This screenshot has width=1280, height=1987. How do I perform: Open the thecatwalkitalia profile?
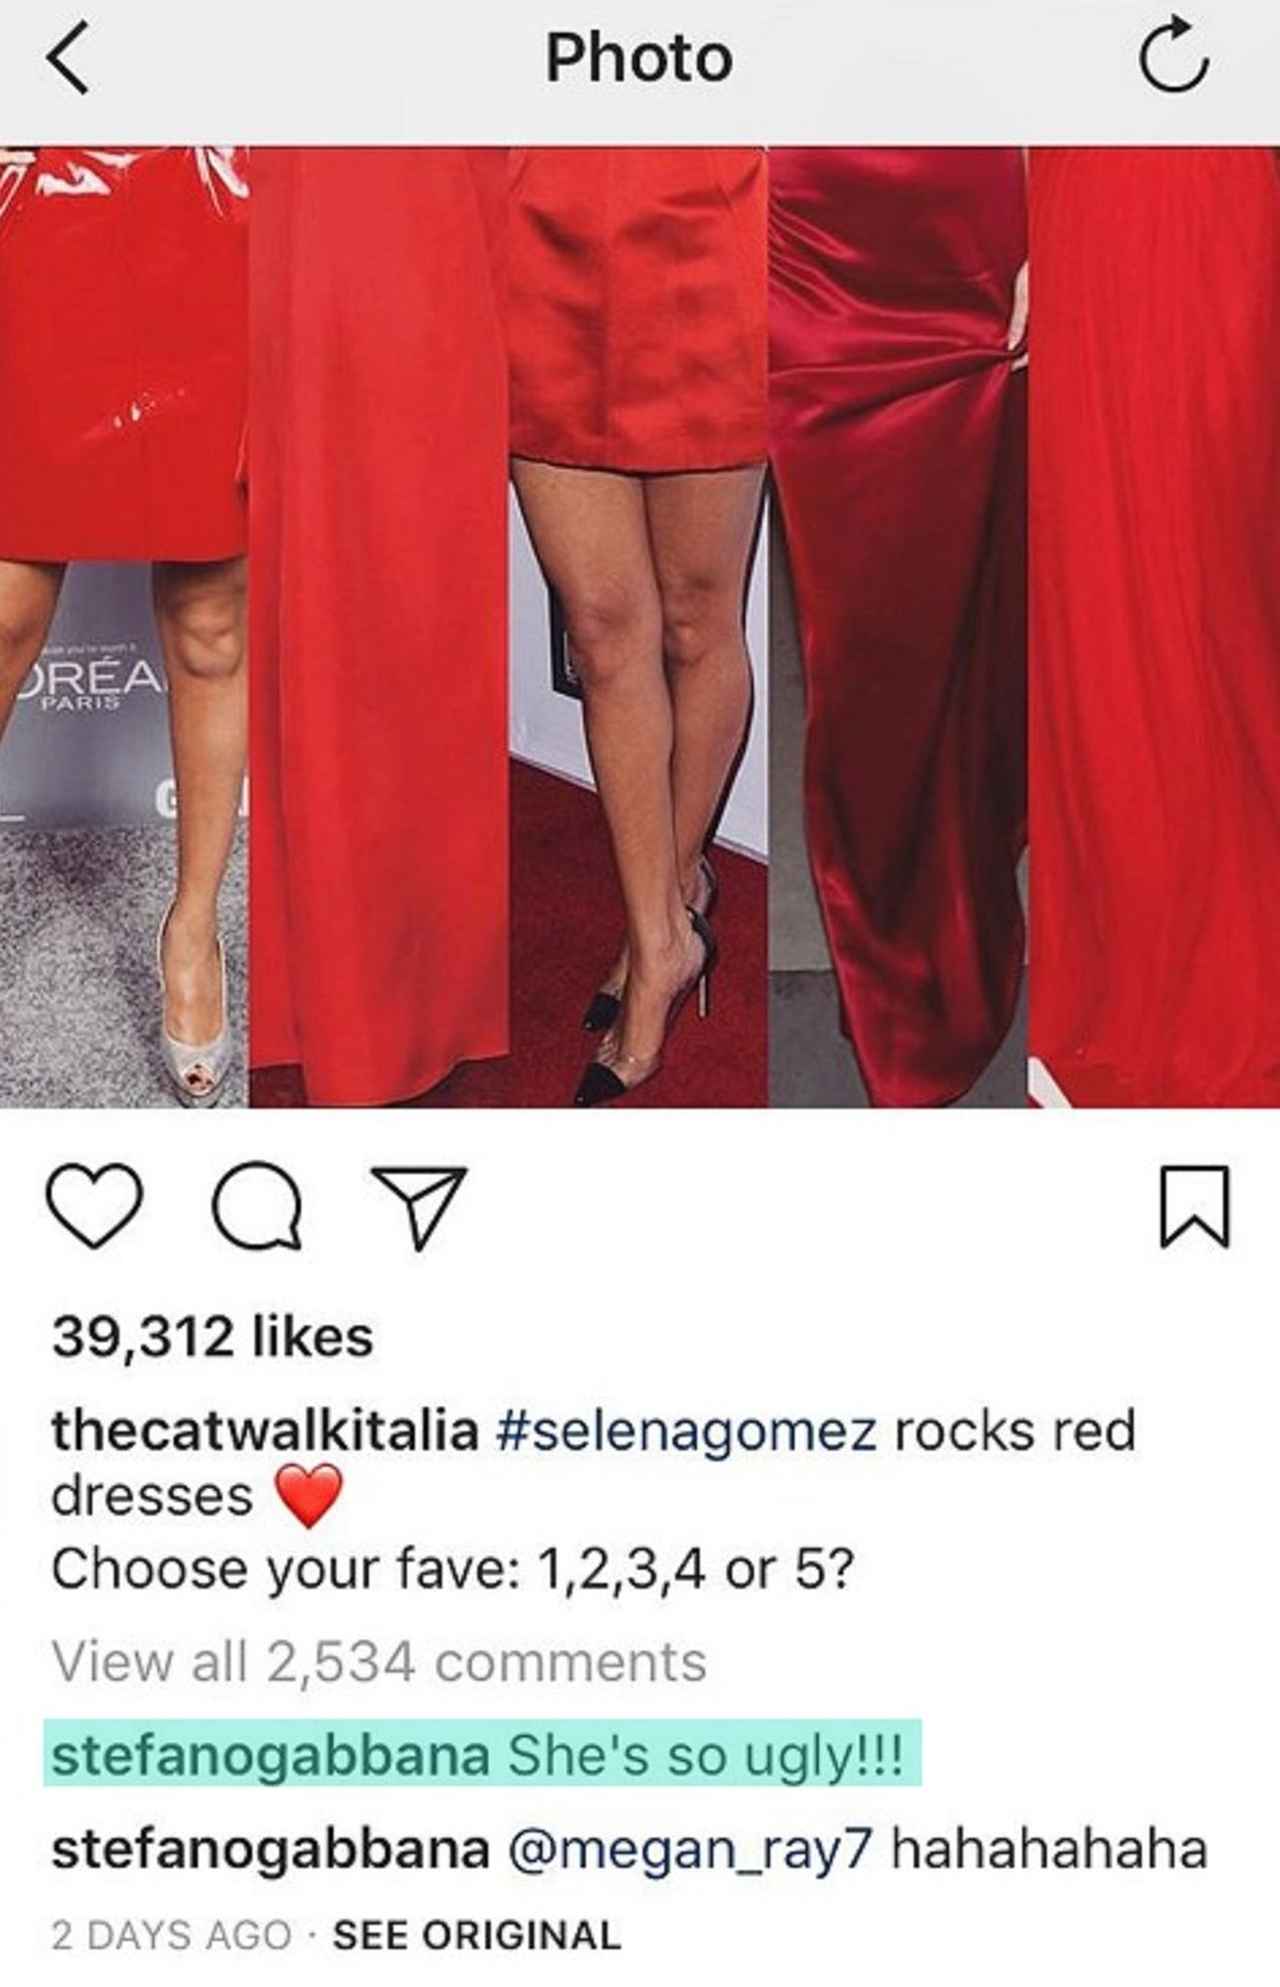pyautogui.click(x=265, y=1430)
